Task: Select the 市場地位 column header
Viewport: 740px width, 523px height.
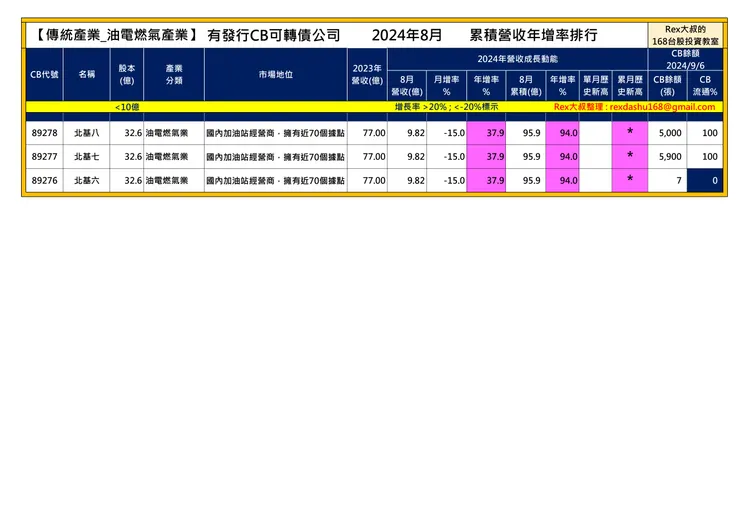Action: 276,74
